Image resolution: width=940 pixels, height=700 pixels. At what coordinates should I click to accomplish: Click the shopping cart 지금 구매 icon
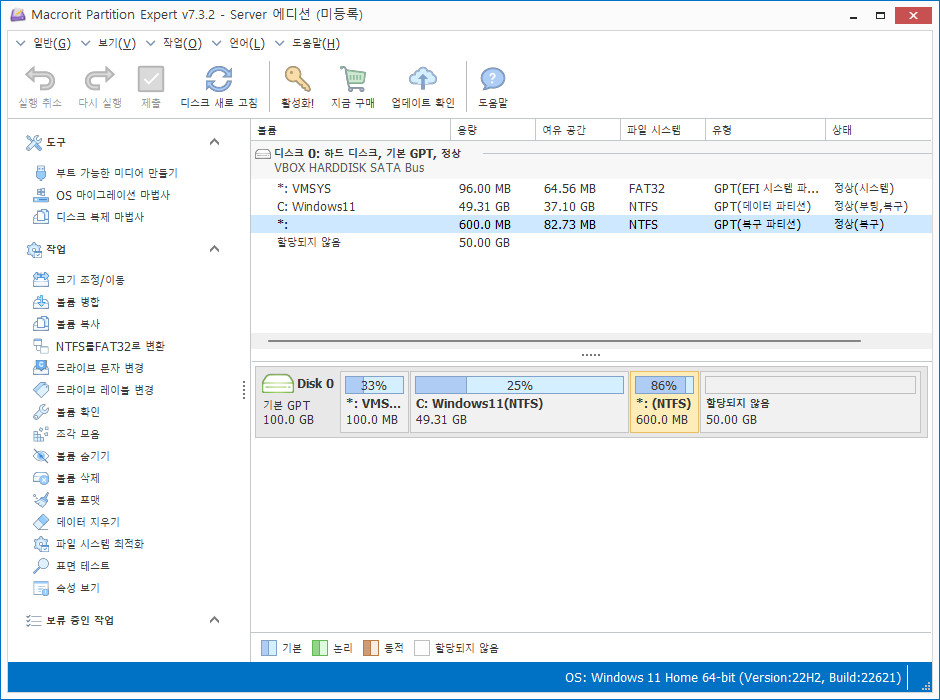[x=353, y=79]
